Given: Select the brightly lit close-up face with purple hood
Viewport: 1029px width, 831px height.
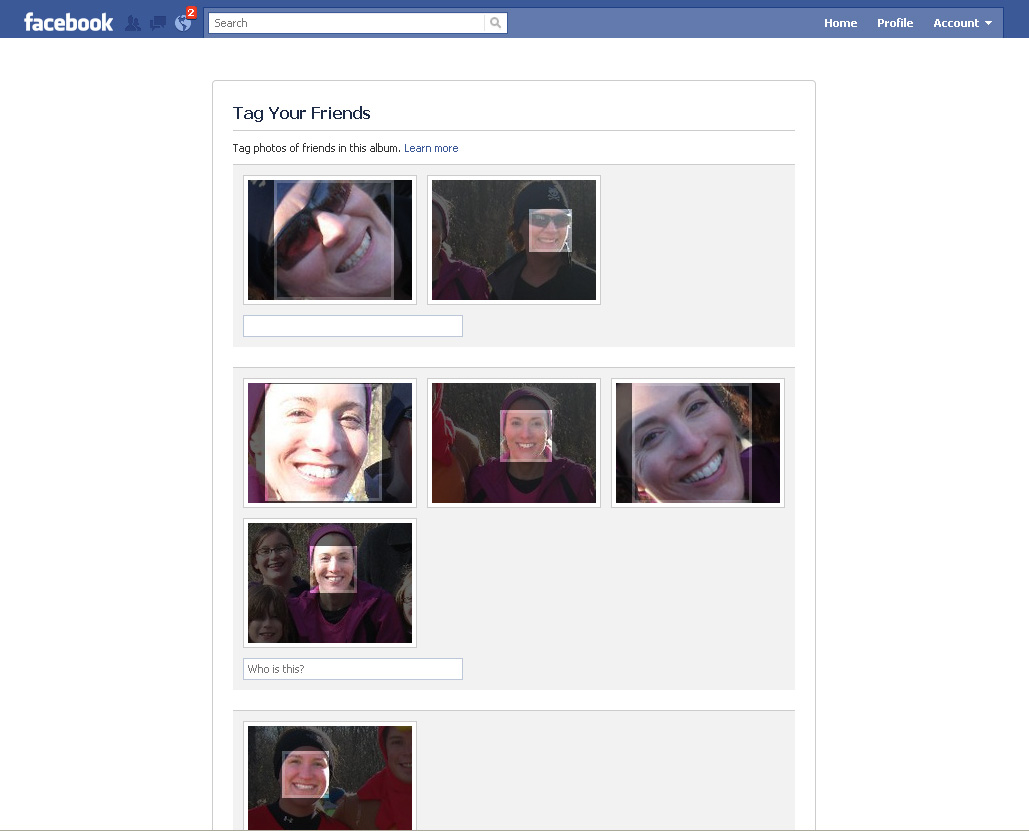Looking at the screenshot, I should [x=330, y=443].
